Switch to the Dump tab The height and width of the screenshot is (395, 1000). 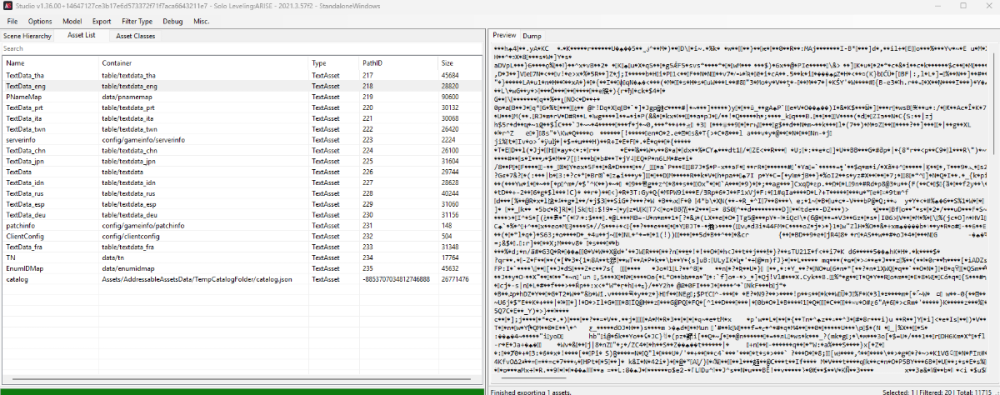(x=531, y=36)
